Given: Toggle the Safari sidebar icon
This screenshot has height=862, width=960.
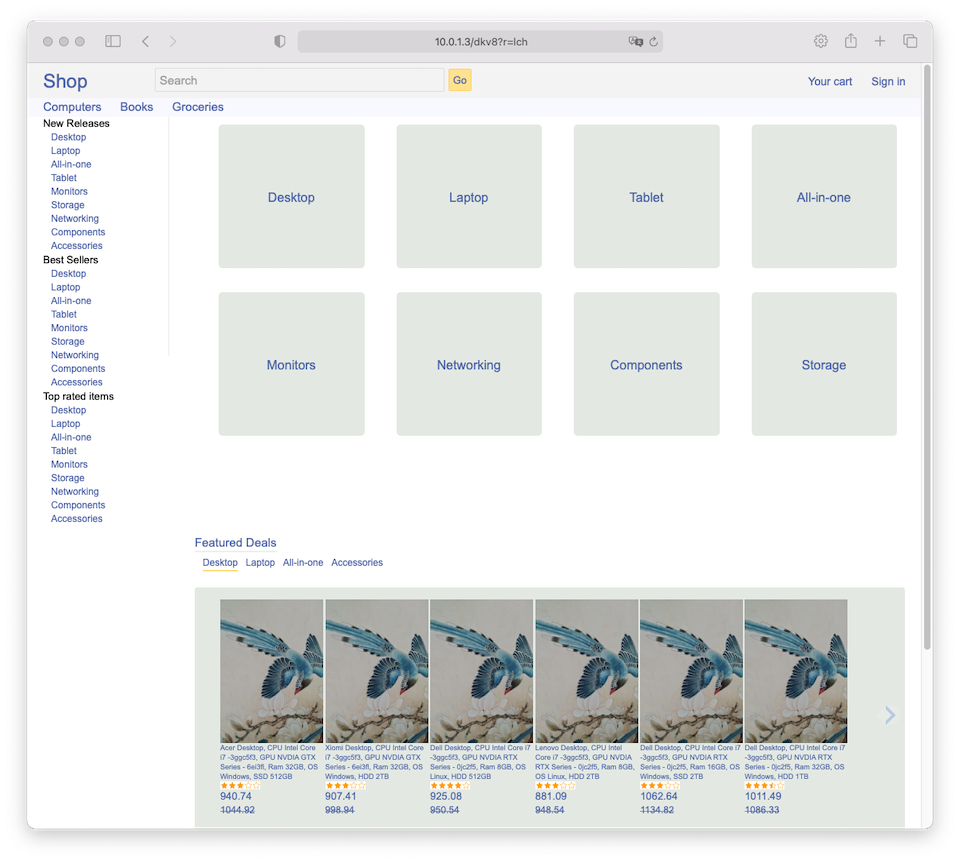Looking at the screenshot, I should pos(113,41).
